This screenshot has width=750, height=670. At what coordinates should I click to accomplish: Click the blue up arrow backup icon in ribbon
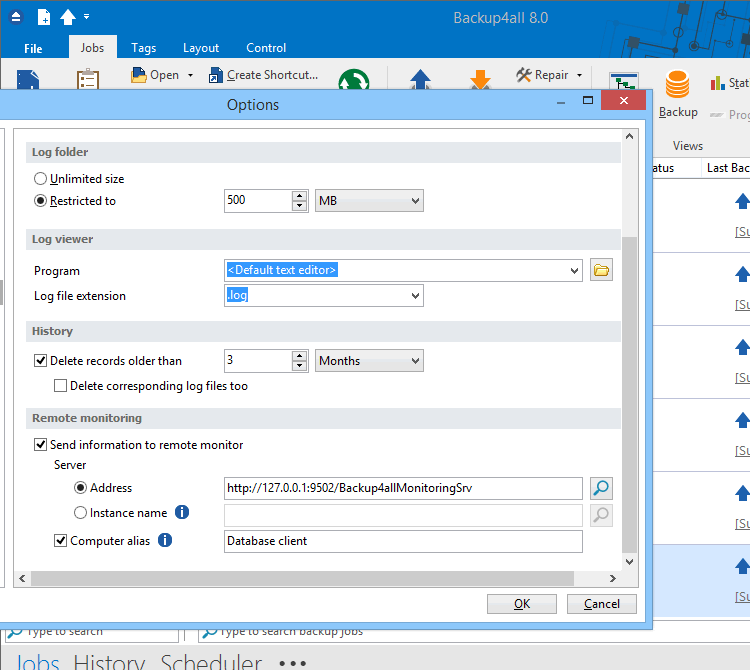(x=420, y=79)
